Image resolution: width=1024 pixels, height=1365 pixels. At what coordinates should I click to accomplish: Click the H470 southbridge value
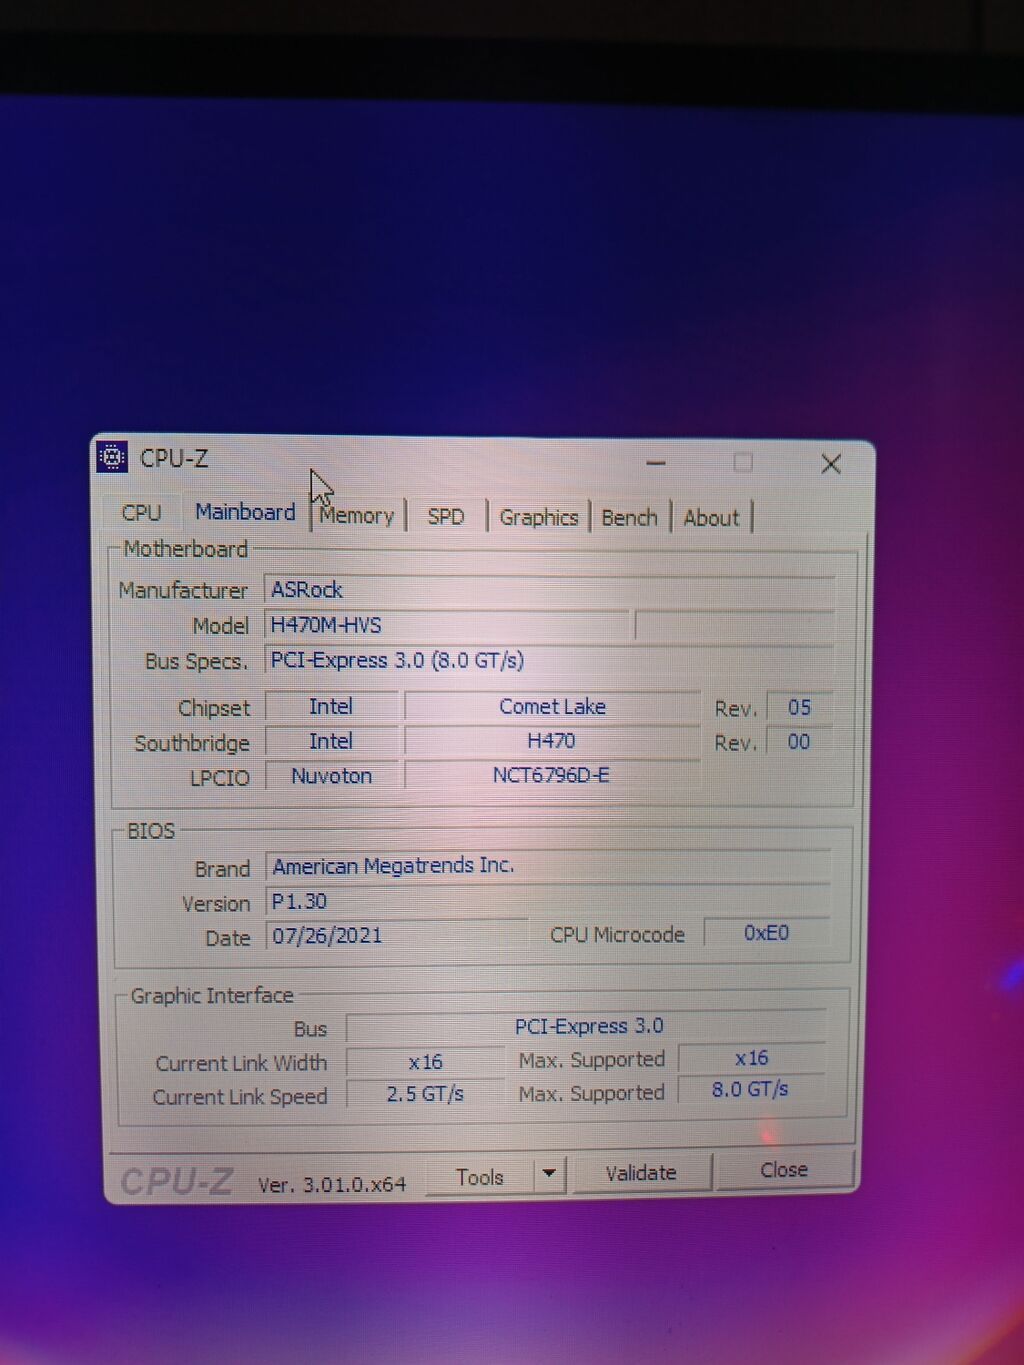(x=552, y=741)
